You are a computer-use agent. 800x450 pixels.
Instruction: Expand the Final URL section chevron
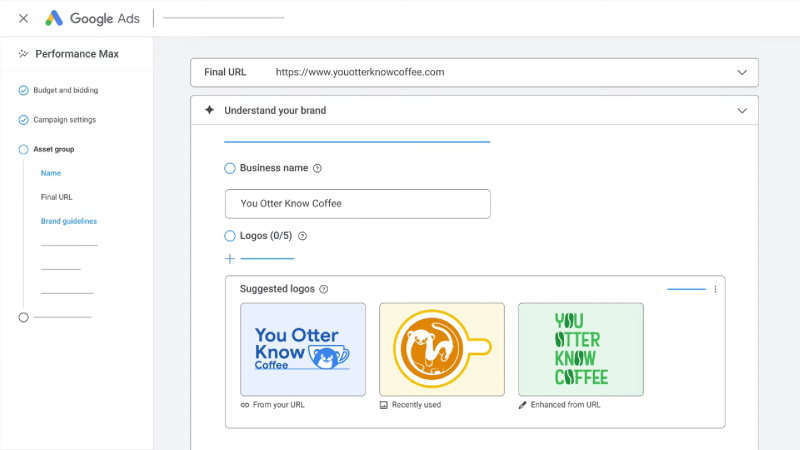742,72
